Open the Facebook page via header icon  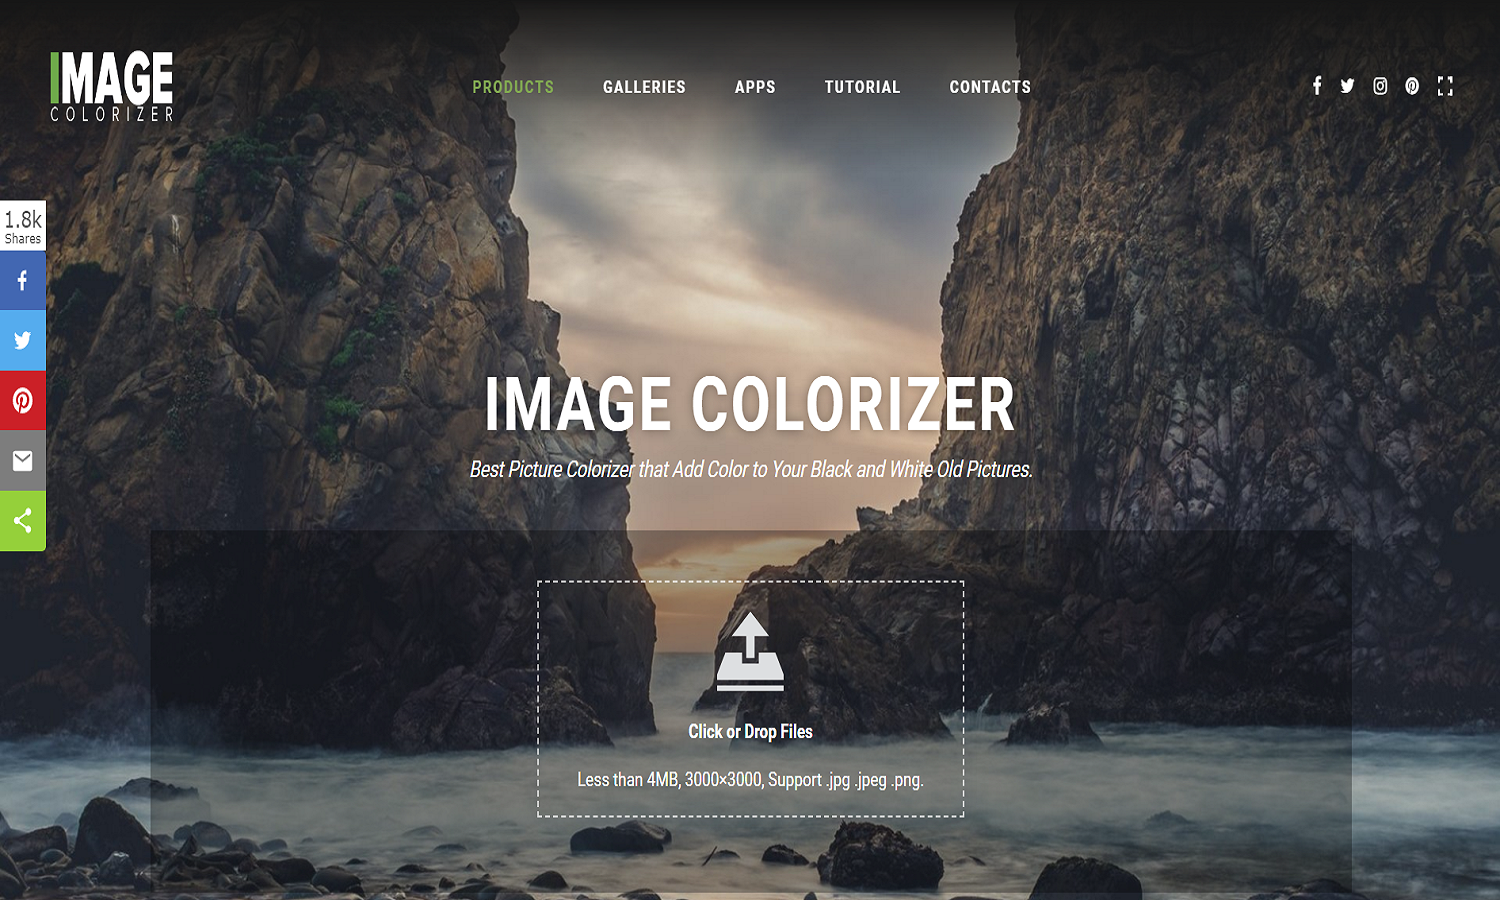[1317, 86]
